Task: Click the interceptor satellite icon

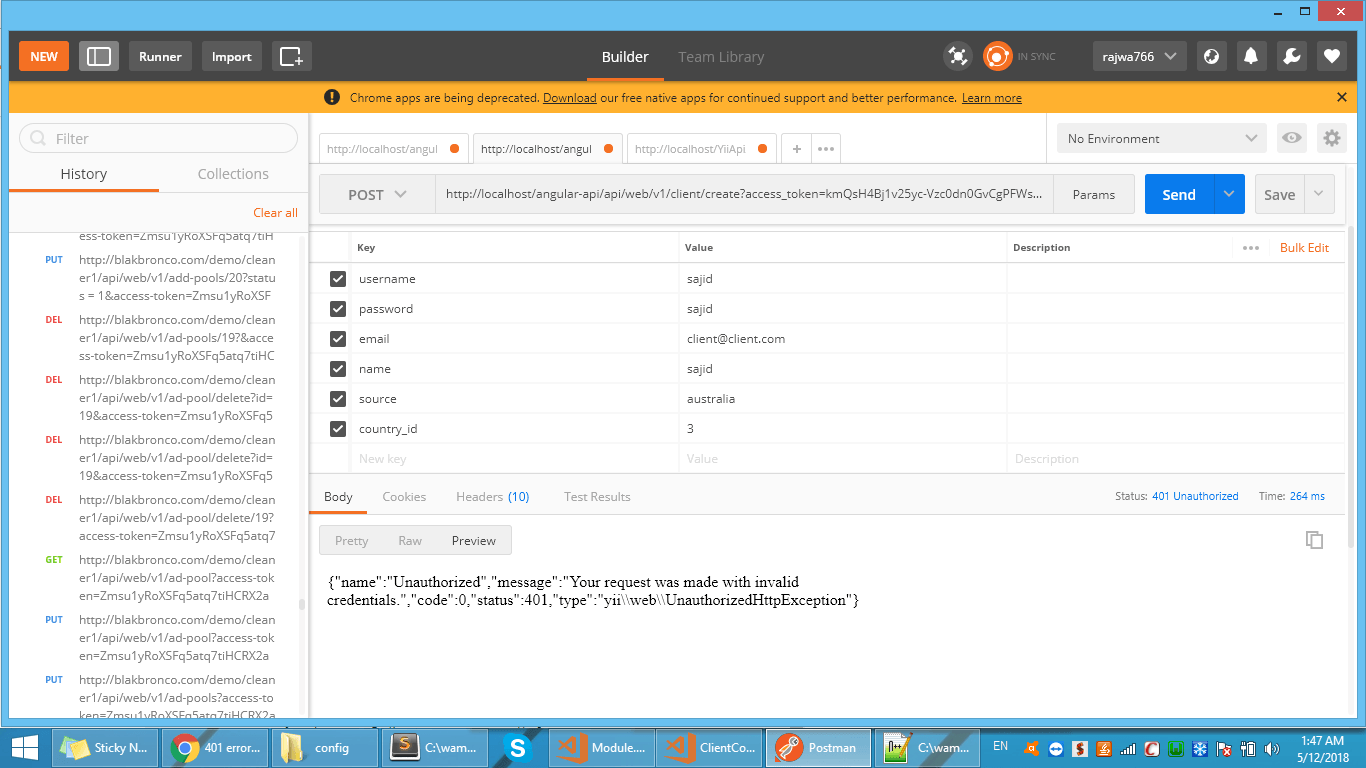Action: 957,57
